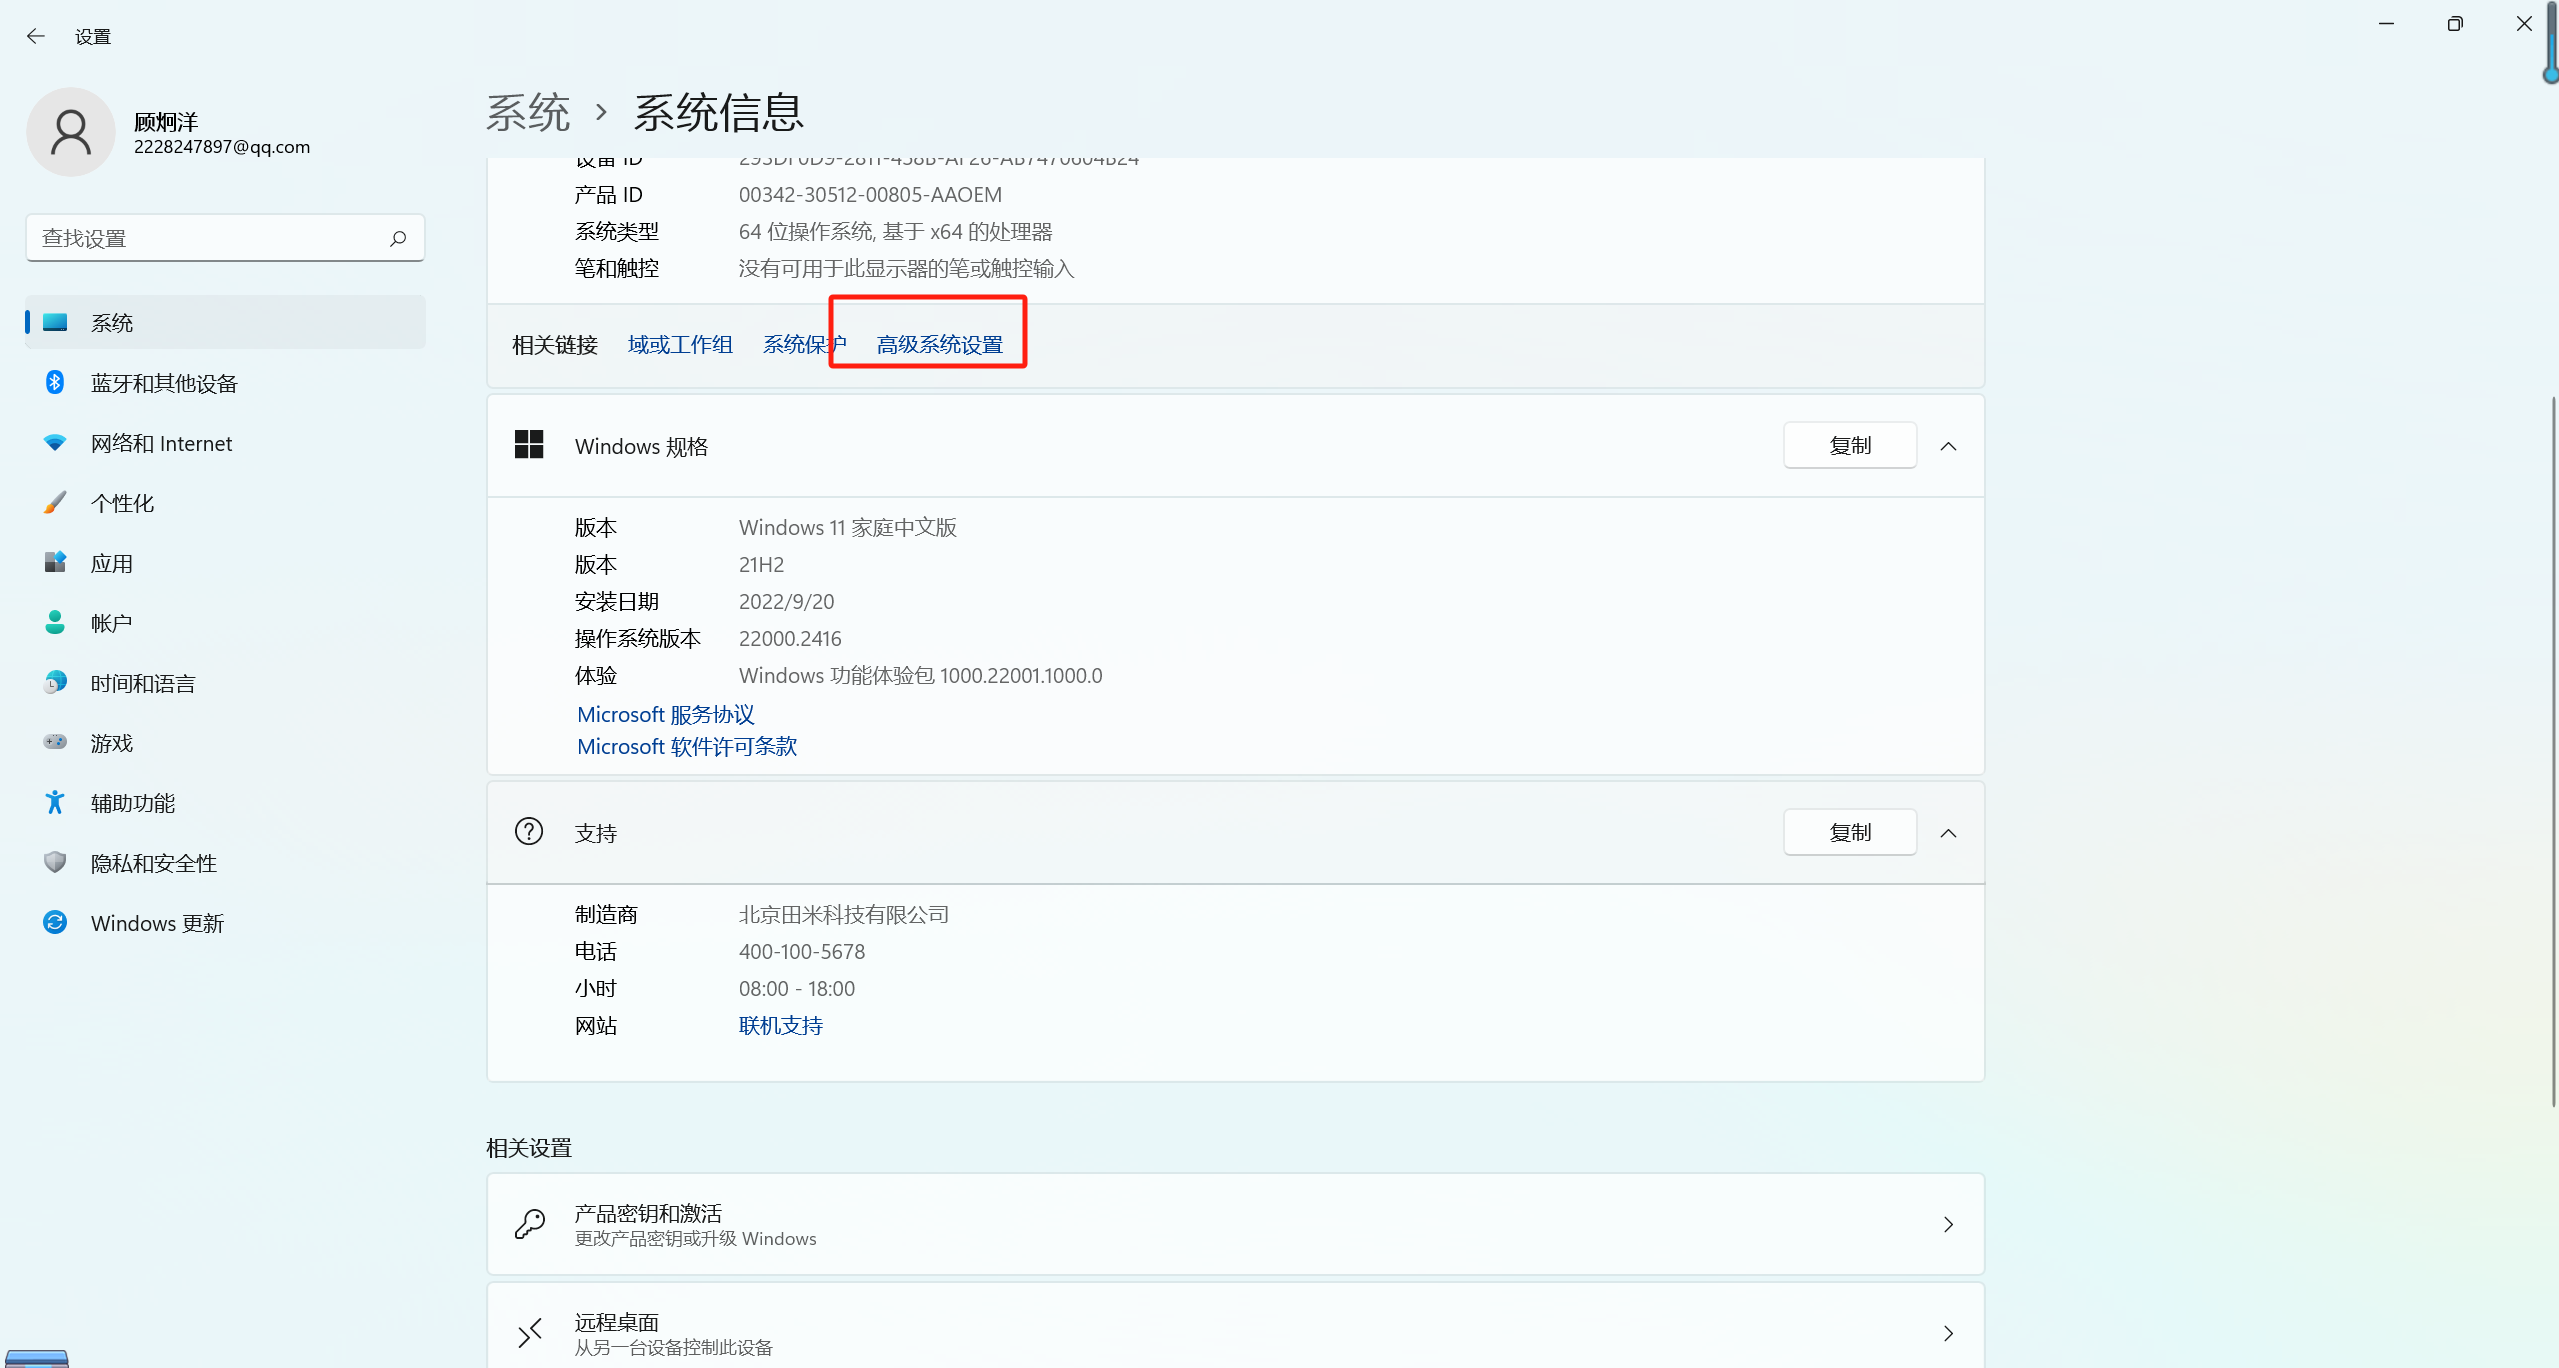The image size is (2559, 1368).
Task: Open 隐私和安全性 settings
Action: click(226, 863)
